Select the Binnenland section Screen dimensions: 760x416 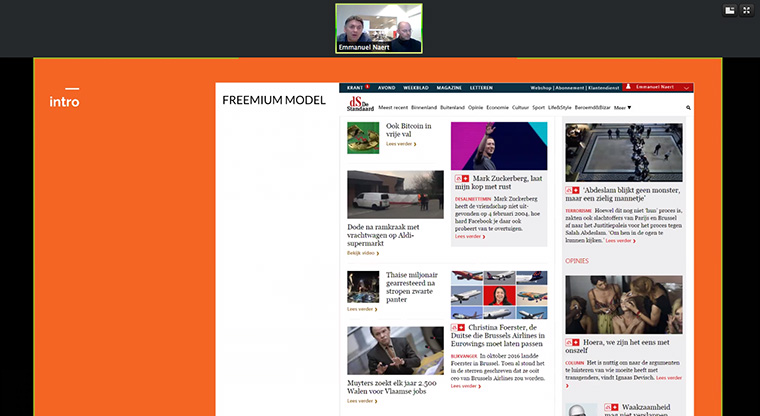pyautogui.click(x=424, y=108)
